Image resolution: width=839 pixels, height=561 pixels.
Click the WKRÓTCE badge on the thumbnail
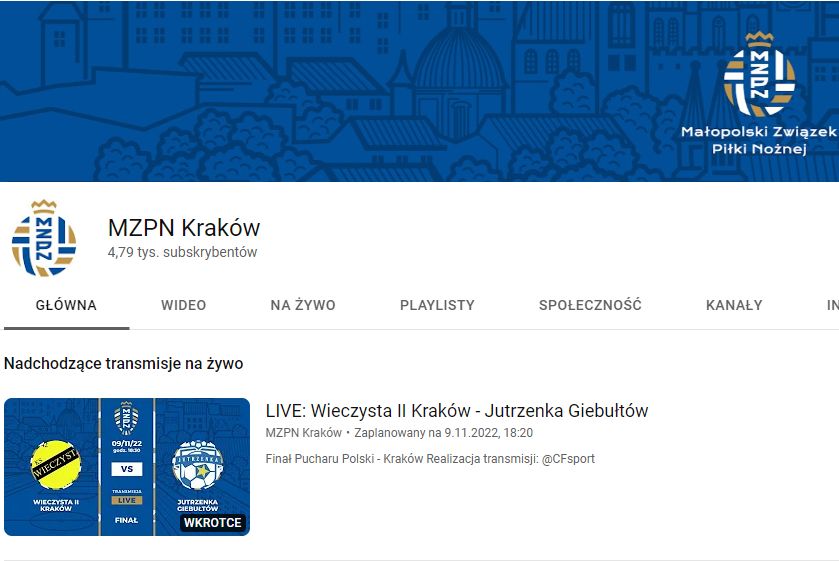(213, 523)
